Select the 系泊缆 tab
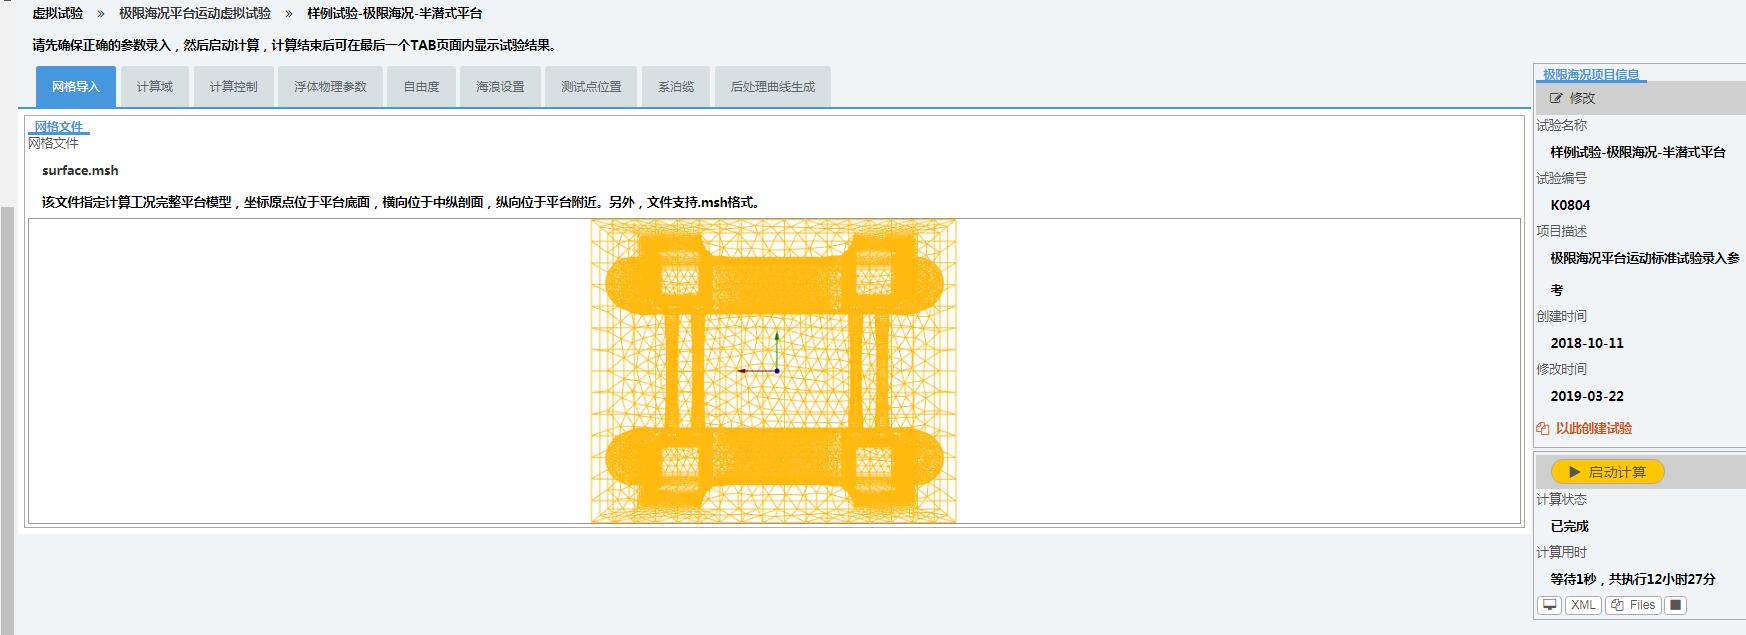The height and width of the screenshot is (635, 1746). pos(676,87)
